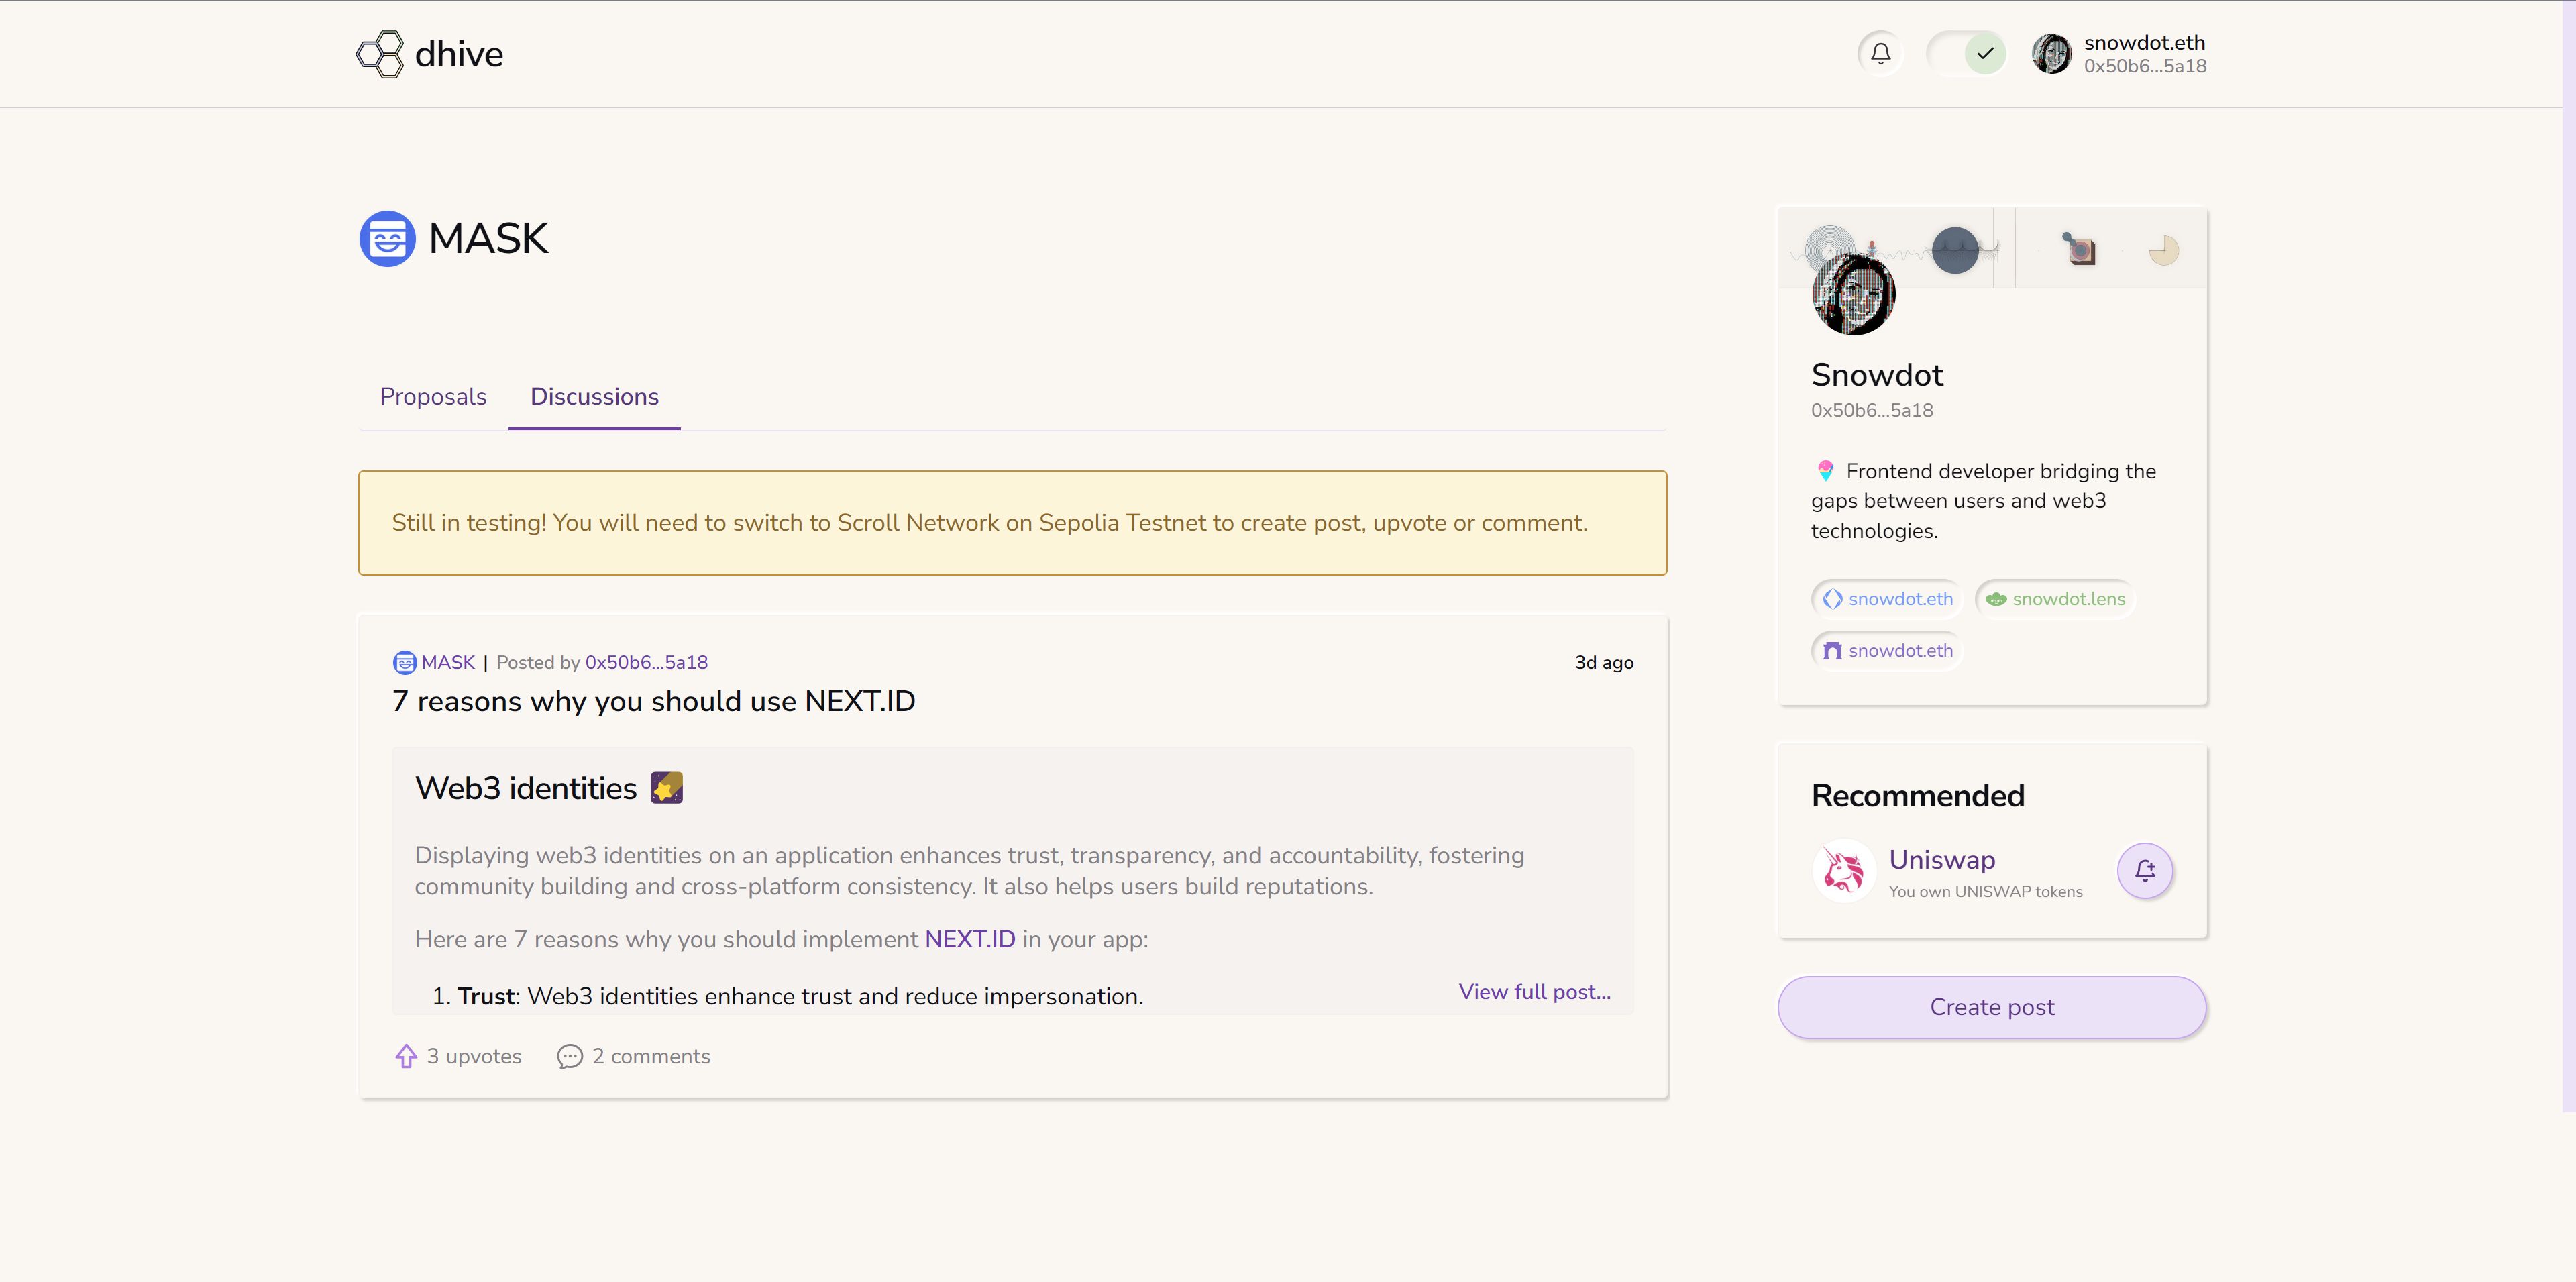Click the sidebar wallet address 0x50b6...5a18
Viewport: 2576px width, 1282px height.
tap(1871, 410)
